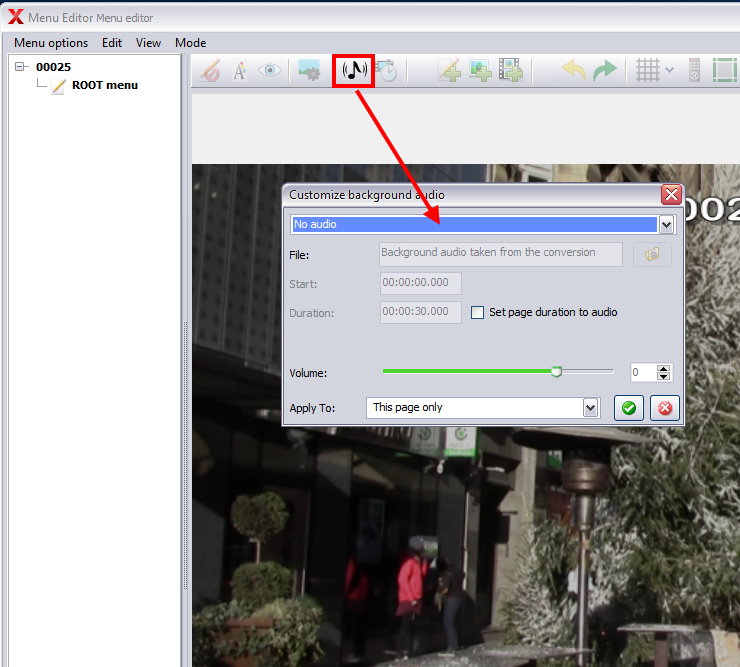Open the Edit menu
Image resolution: width=740 pixels, height=667 pixels.
(112, 43)
